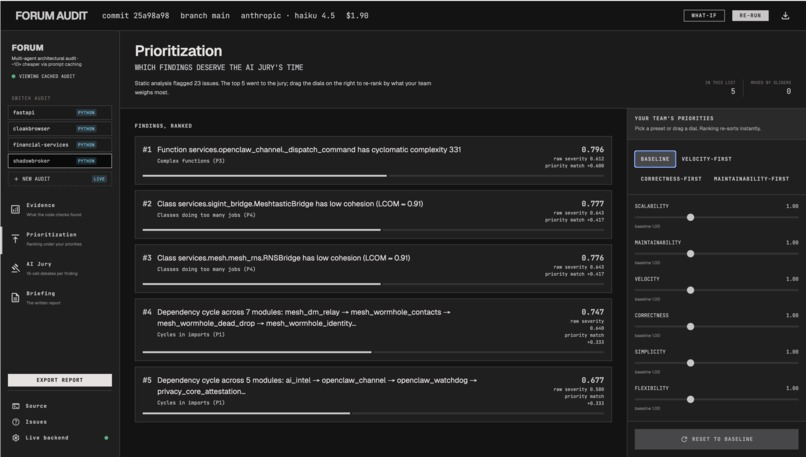Click EXPORT REPORT button
This screenshot has height=457, width=806.
pos(60,380)
